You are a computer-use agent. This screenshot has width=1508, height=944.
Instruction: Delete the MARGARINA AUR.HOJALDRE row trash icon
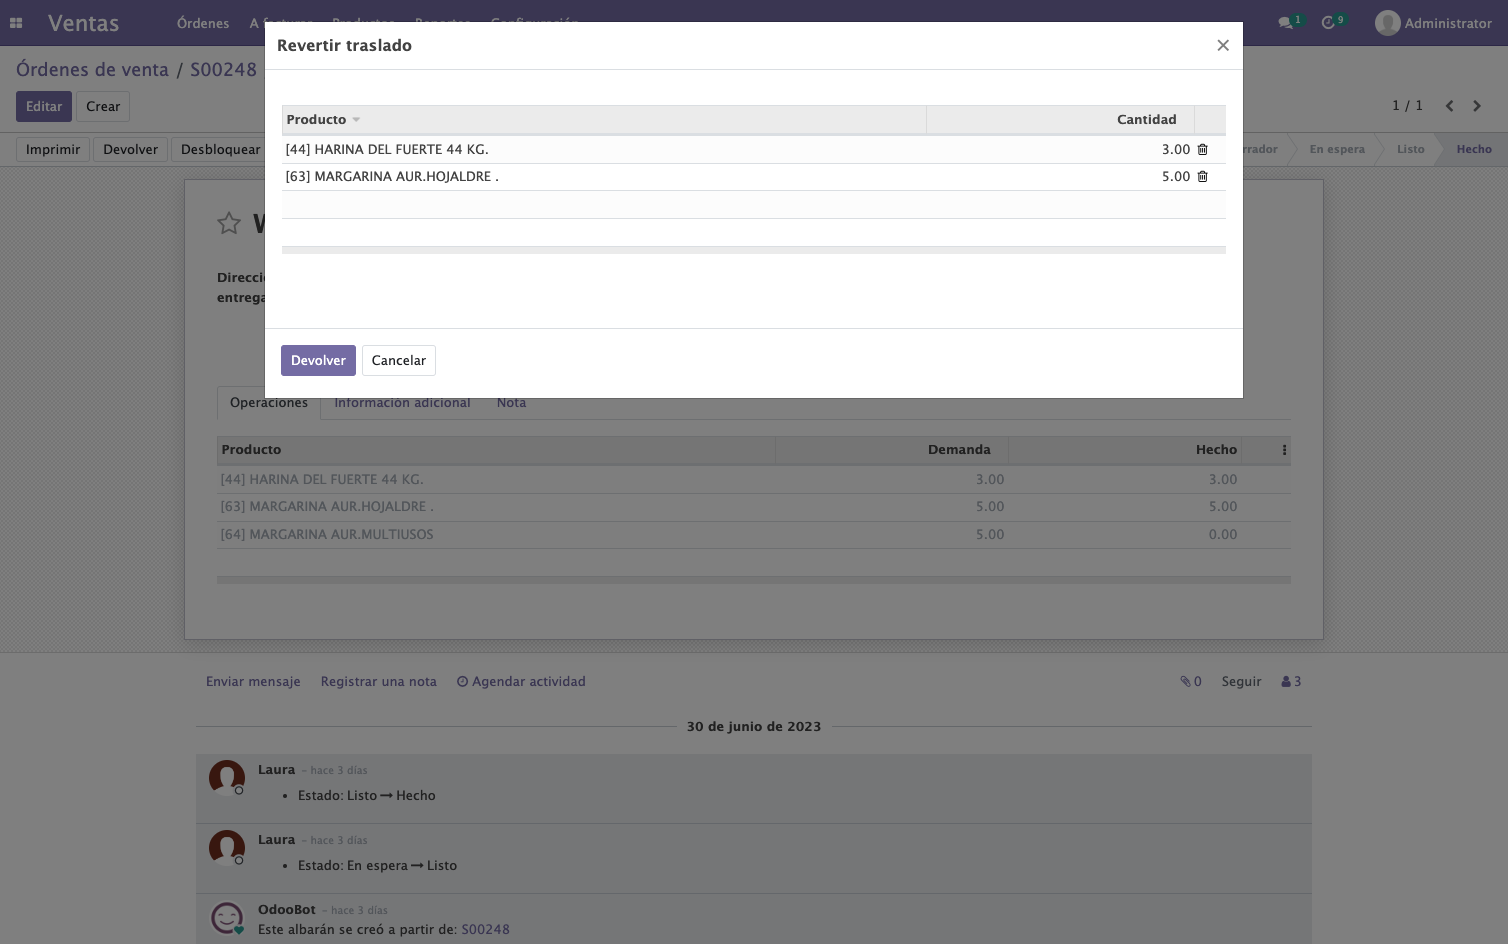(1203, 176)
